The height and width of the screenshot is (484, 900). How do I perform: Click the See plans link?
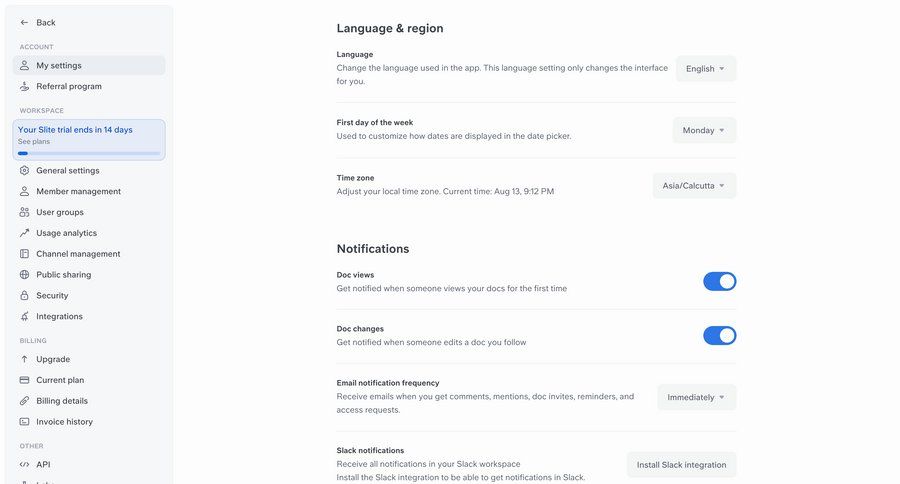(x=33, y=142)
